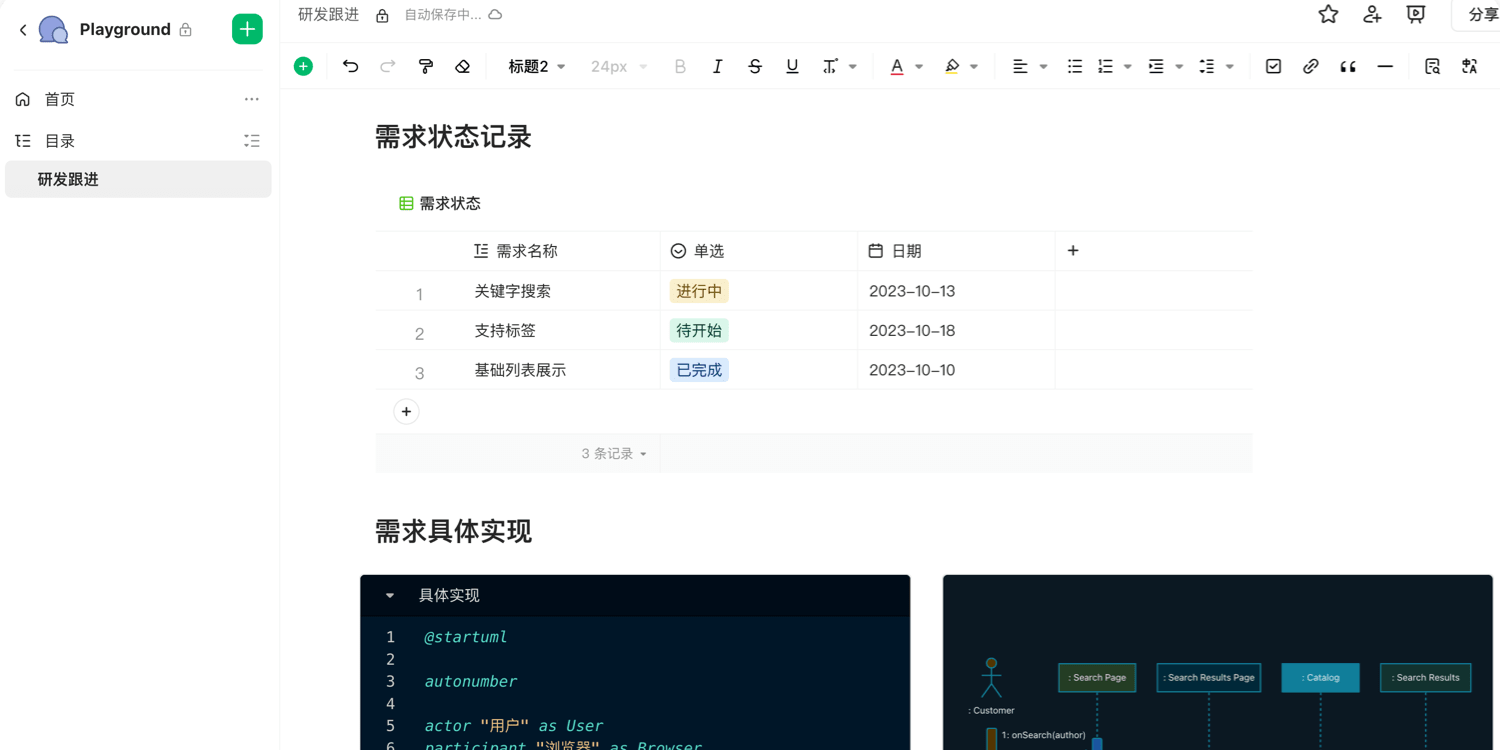Apply the yellow highlight color
This screenshot has width=1500, height=750.
click(x=952, y=66)
